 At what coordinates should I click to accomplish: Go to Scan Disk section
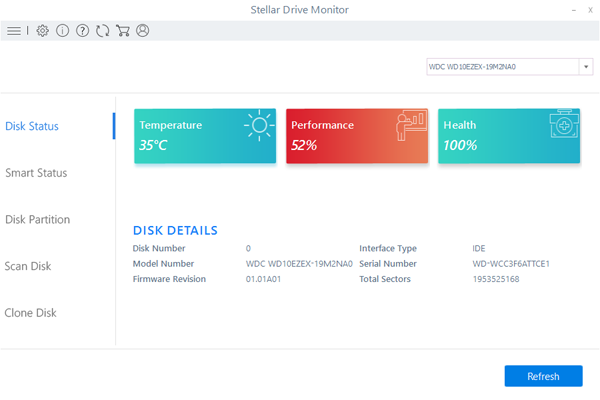point(28,266)
